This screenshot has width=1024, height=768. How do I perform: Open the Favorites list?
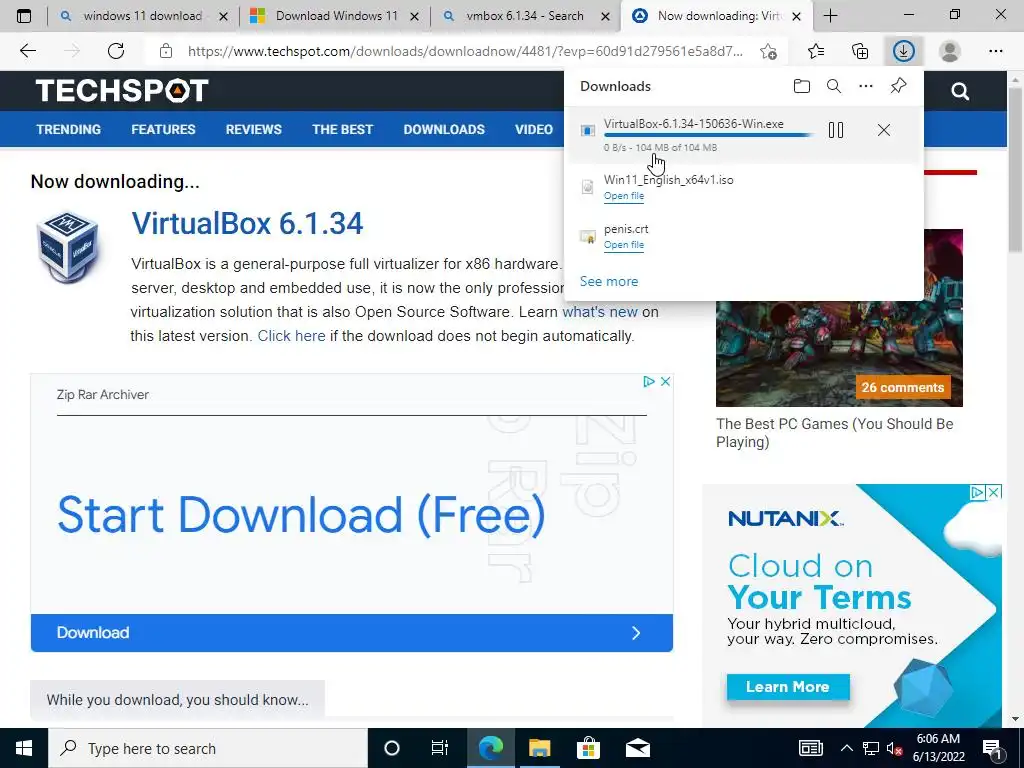[x=816, y=51]
